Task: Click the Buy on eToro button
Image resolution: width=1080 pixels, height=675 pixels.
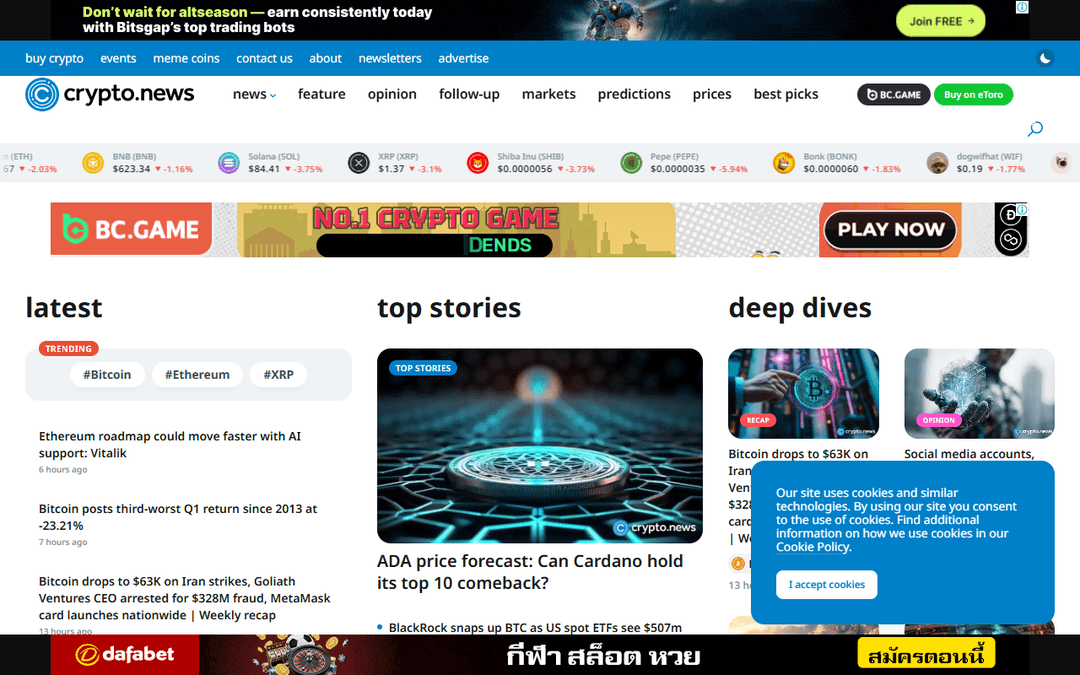Action: [x=973, y=94]
